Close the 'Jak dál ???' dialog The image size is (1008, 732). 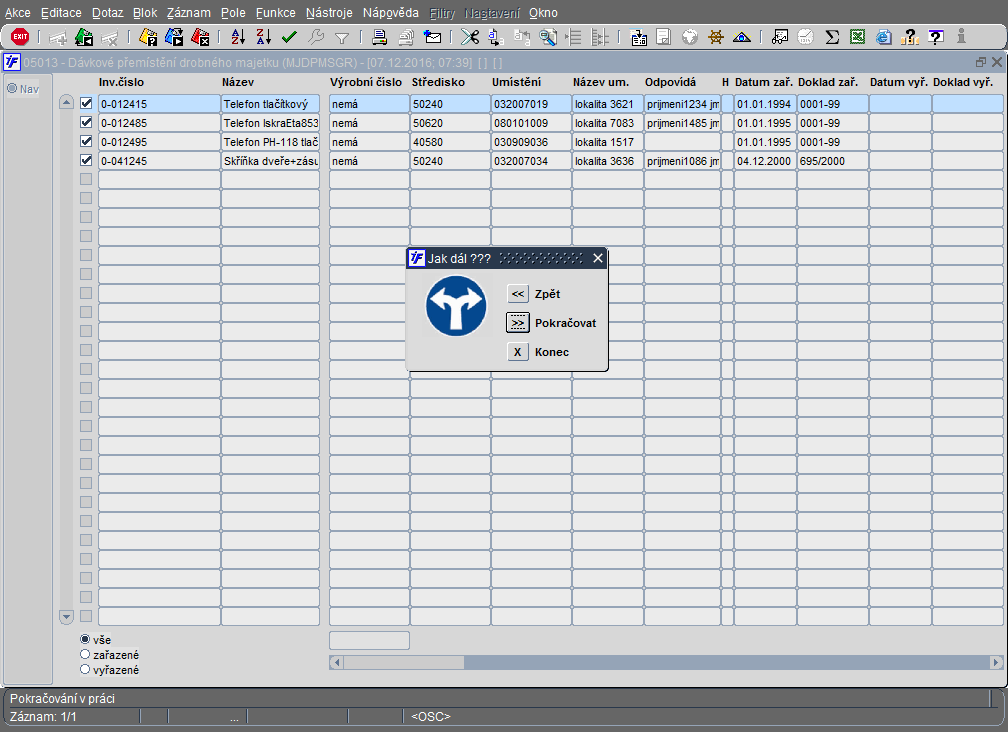(x=598, y=258)
